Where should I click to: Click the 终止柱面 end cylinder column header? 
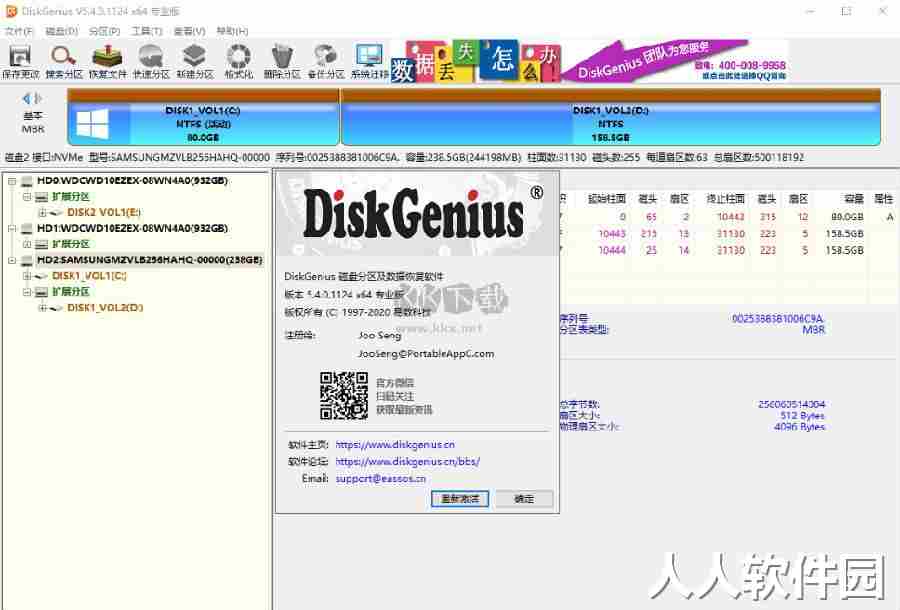point(726,199)
